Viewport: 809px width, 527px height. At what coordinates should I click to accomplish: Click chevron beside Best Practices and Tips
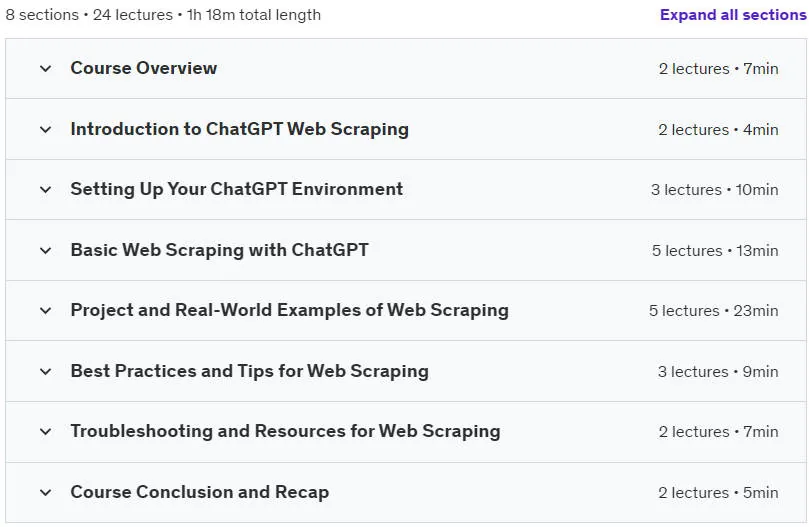pos(45,372)
